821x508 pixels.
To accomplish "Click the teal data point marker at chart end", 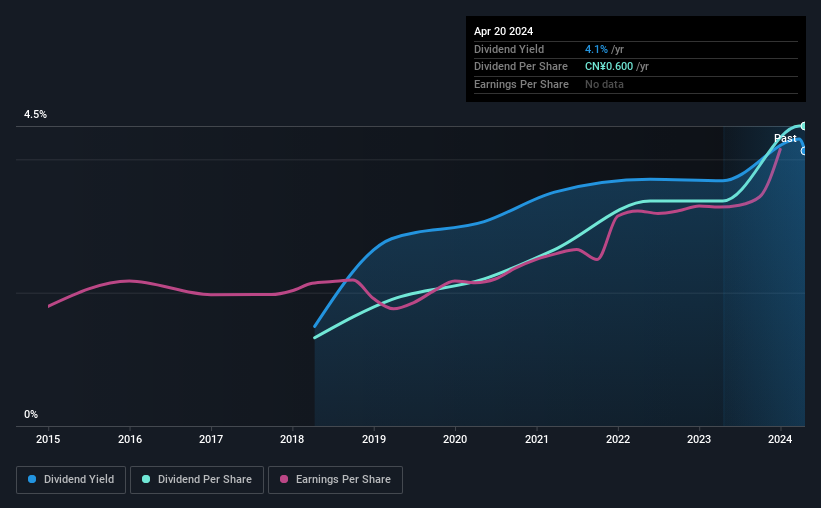I will [x=804, y=126].
